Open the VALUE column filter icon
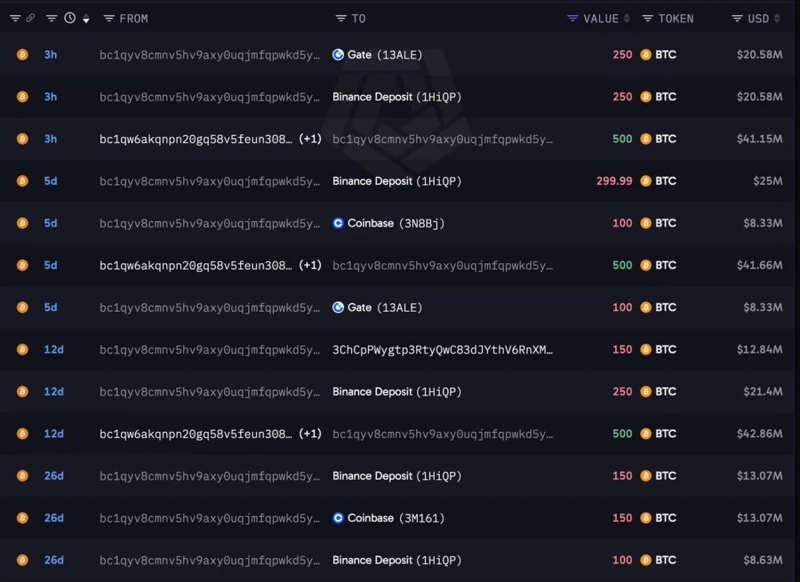The height and width of the screenshot is (582, 800). point(572,19)
